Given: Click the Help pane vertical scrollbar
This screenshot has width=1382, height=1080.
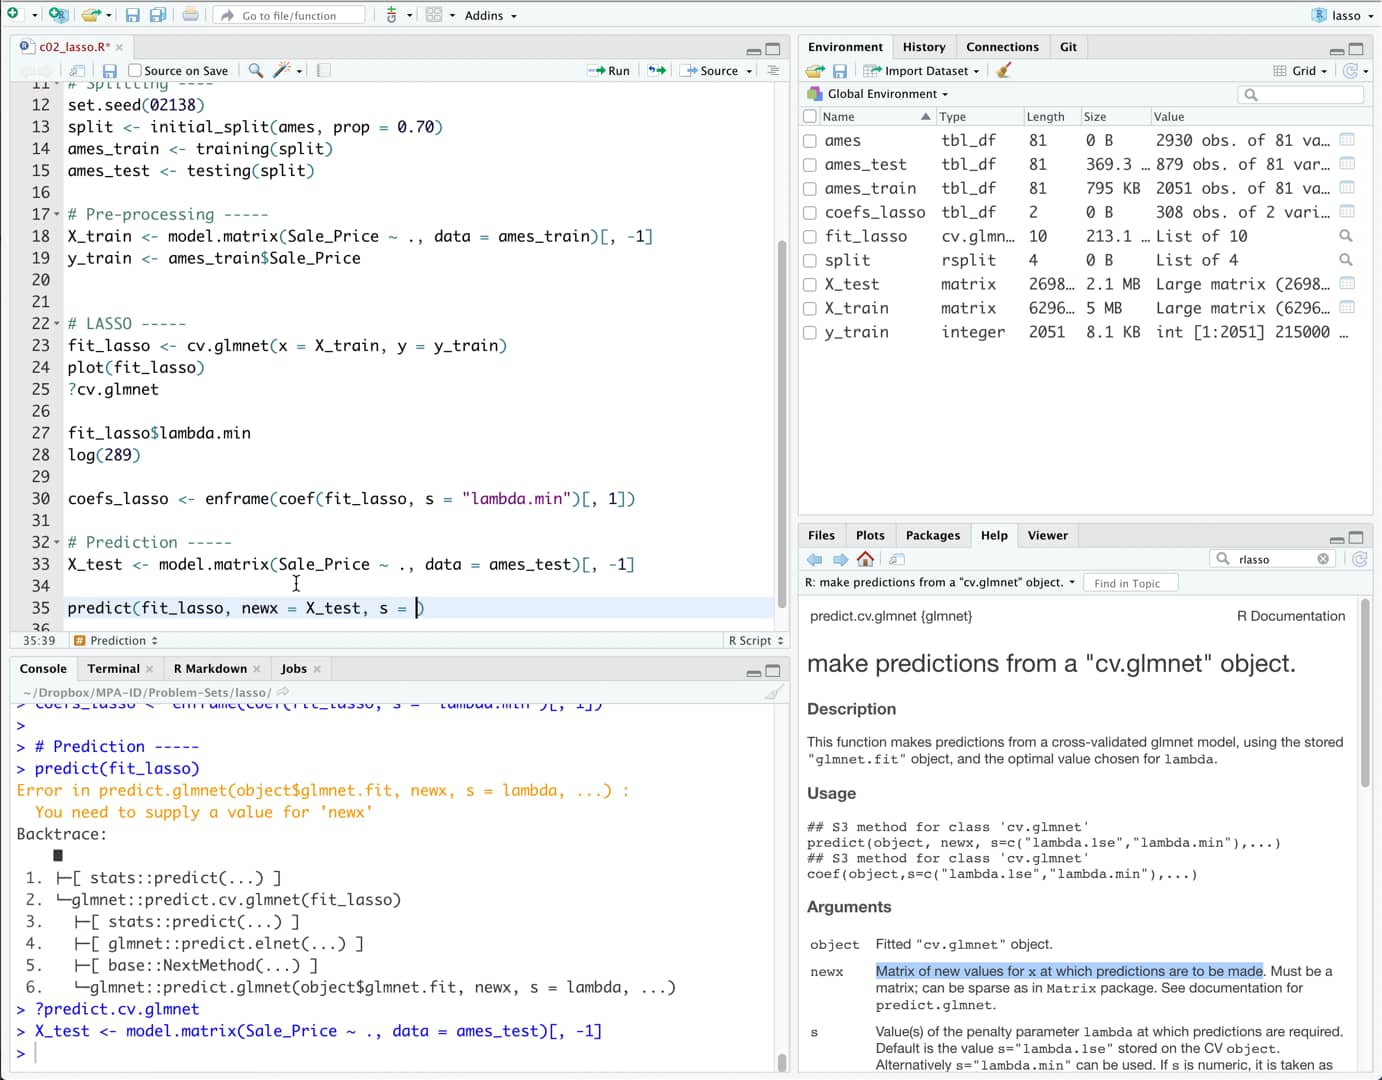Looking at the screenshot, I should 1365,694.
